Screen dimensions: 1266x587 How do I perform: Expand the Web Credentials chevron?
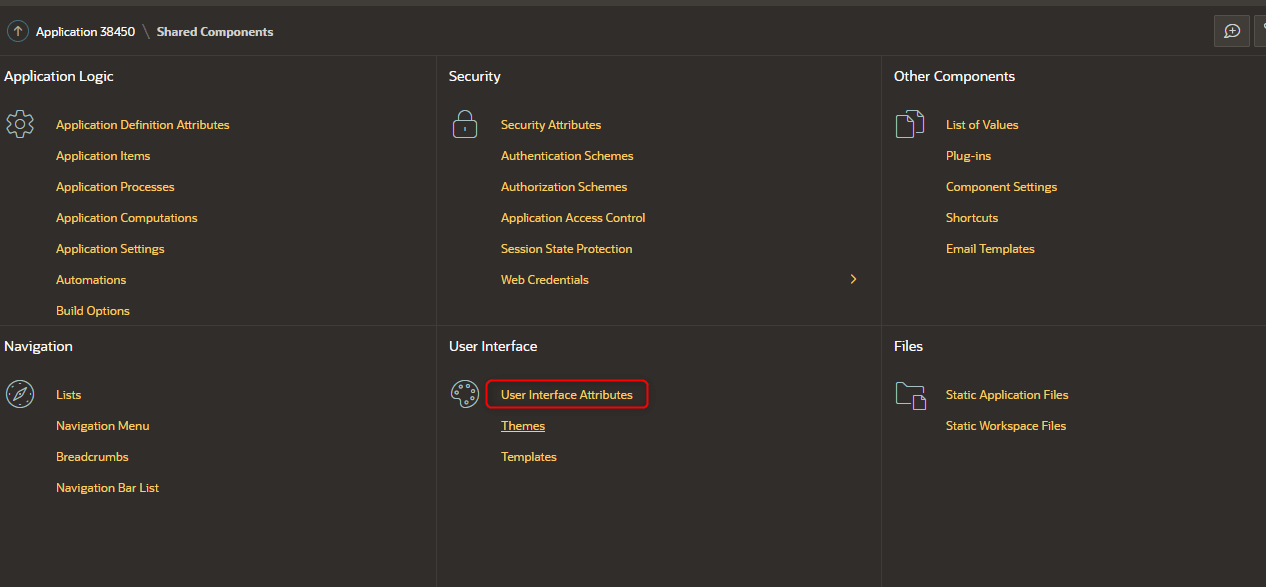853,279
